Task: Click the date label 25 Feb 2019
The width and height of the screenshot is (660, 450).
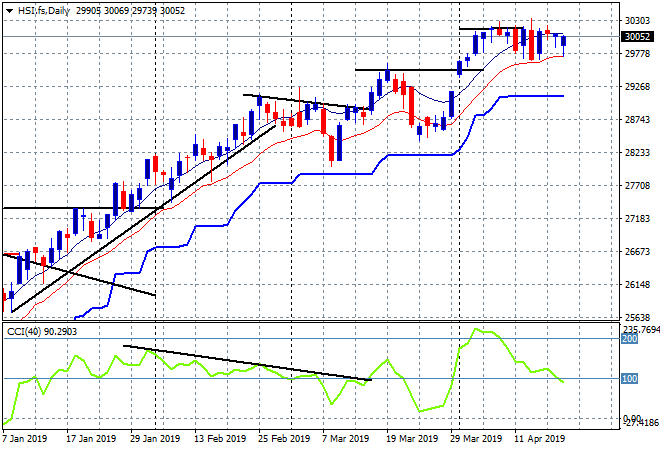Action: click(284, 439)
